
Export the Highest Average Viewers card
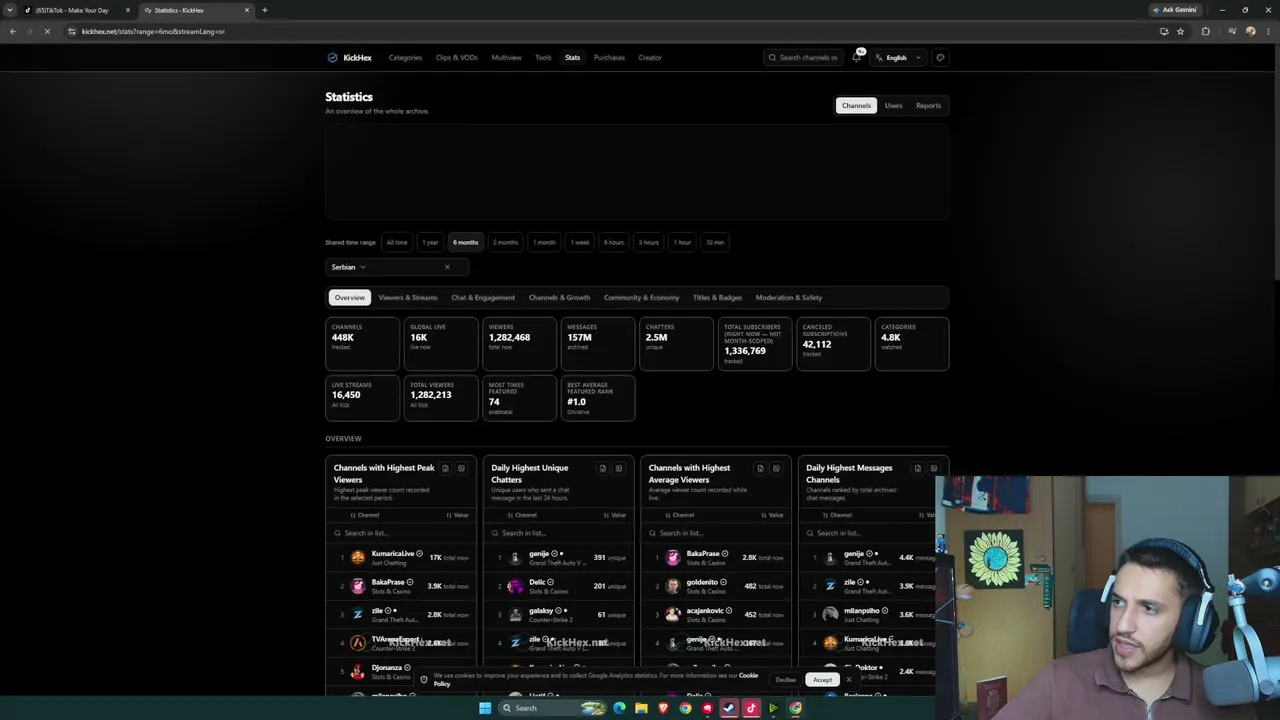760,468
